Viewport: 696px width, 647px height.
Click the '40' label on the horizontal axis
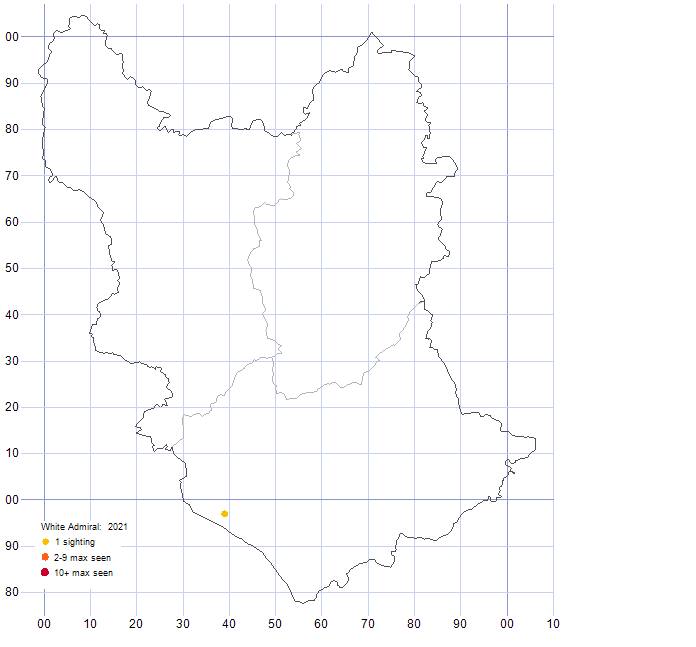point(229,623)
